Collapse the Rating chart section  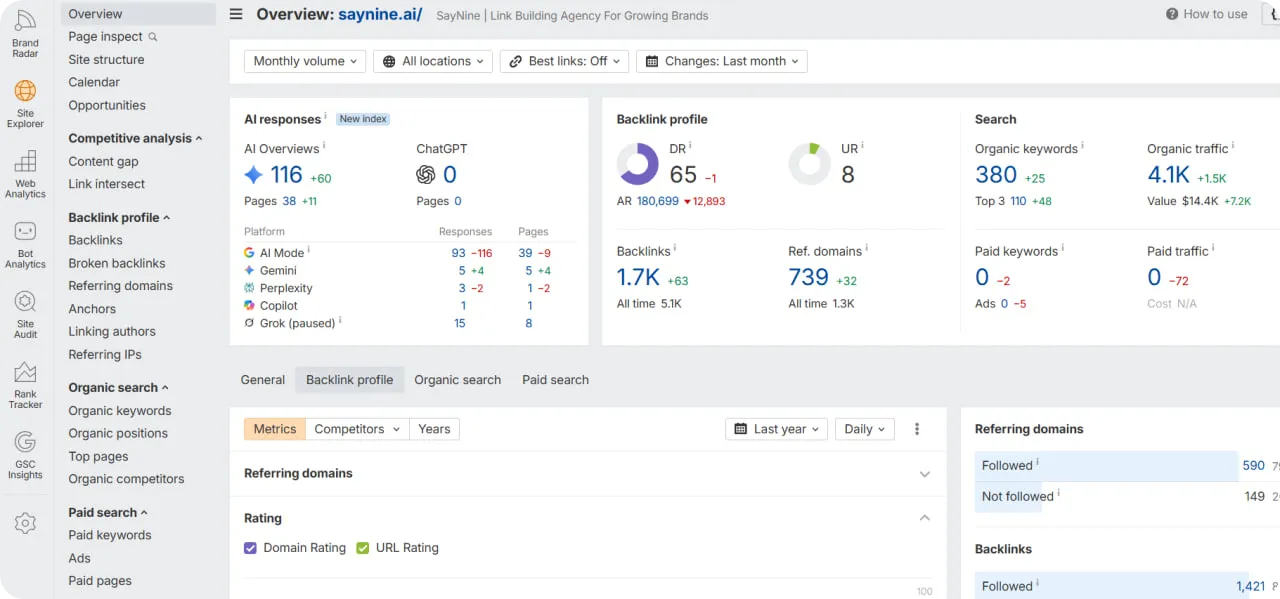point(925,518)
